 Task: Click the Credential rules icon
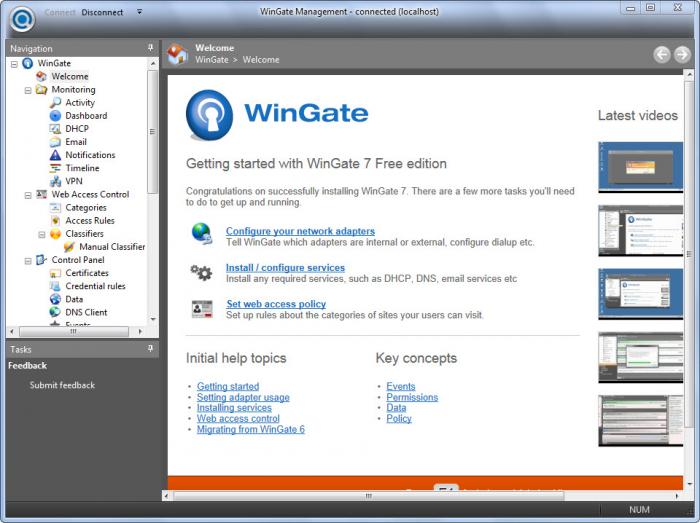click(55, 286)
